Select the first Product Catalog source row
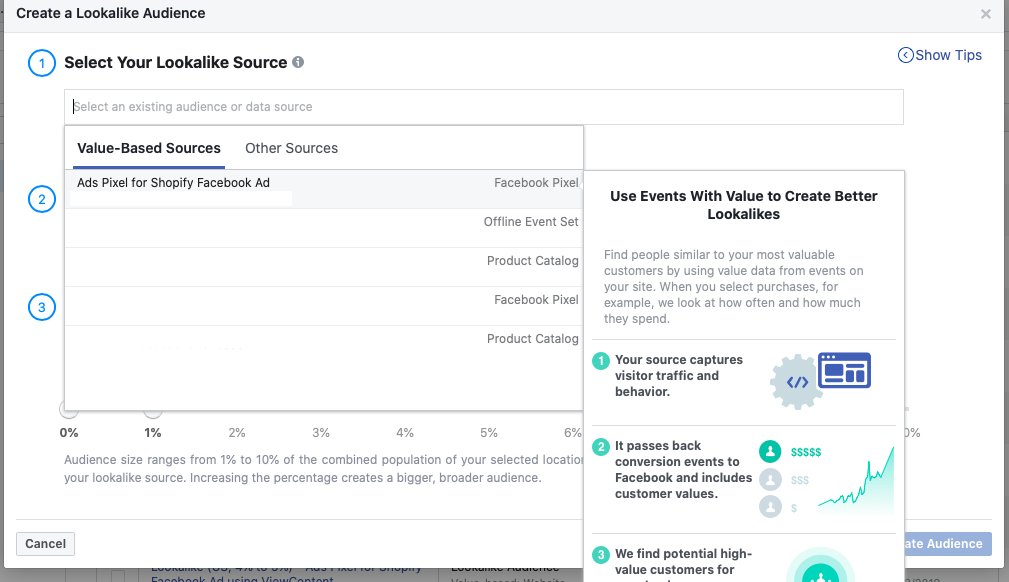 coord(324,267)
